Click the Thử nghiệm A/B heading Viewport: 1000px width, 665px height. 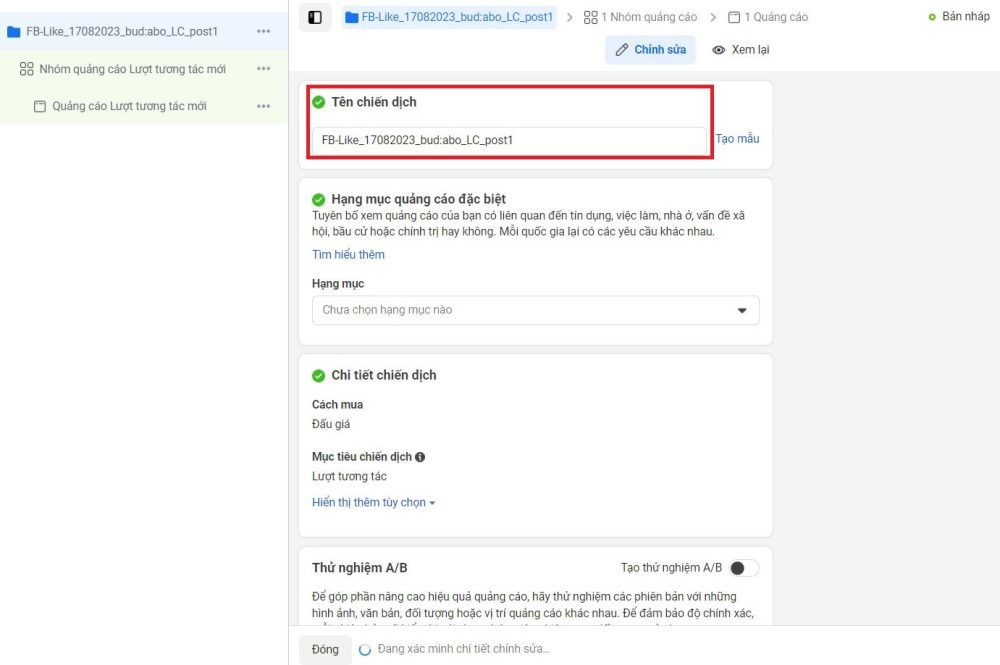click(360, 567)
